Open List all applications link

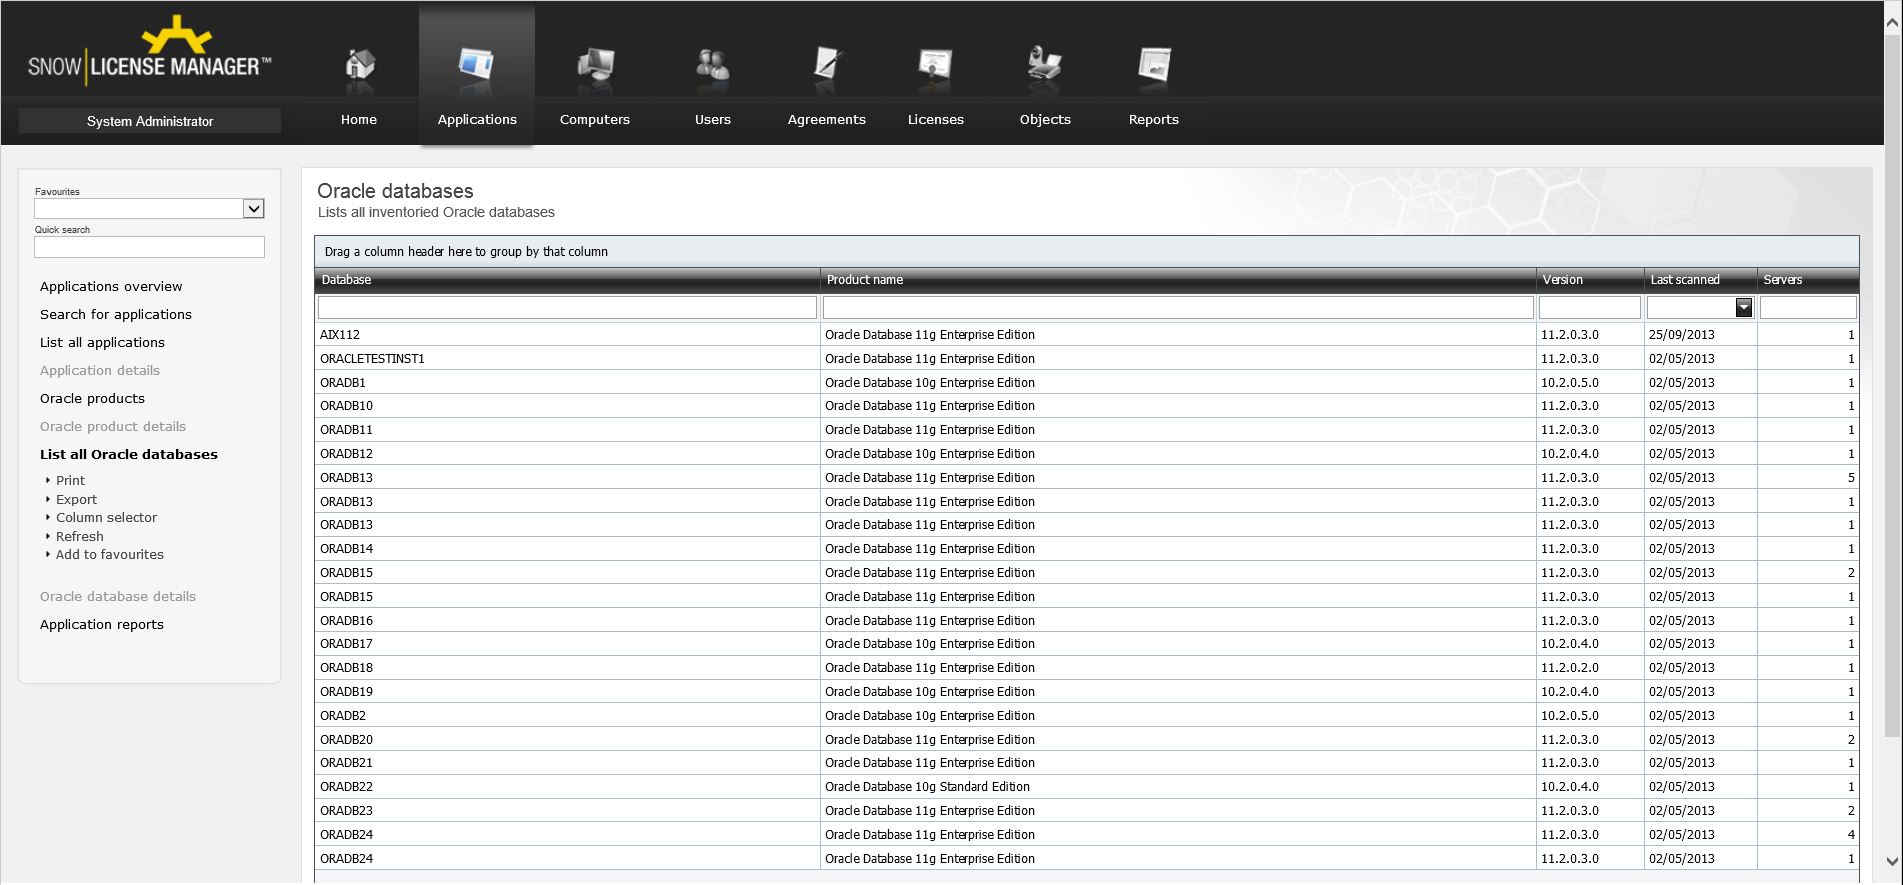tap(102, 343)
